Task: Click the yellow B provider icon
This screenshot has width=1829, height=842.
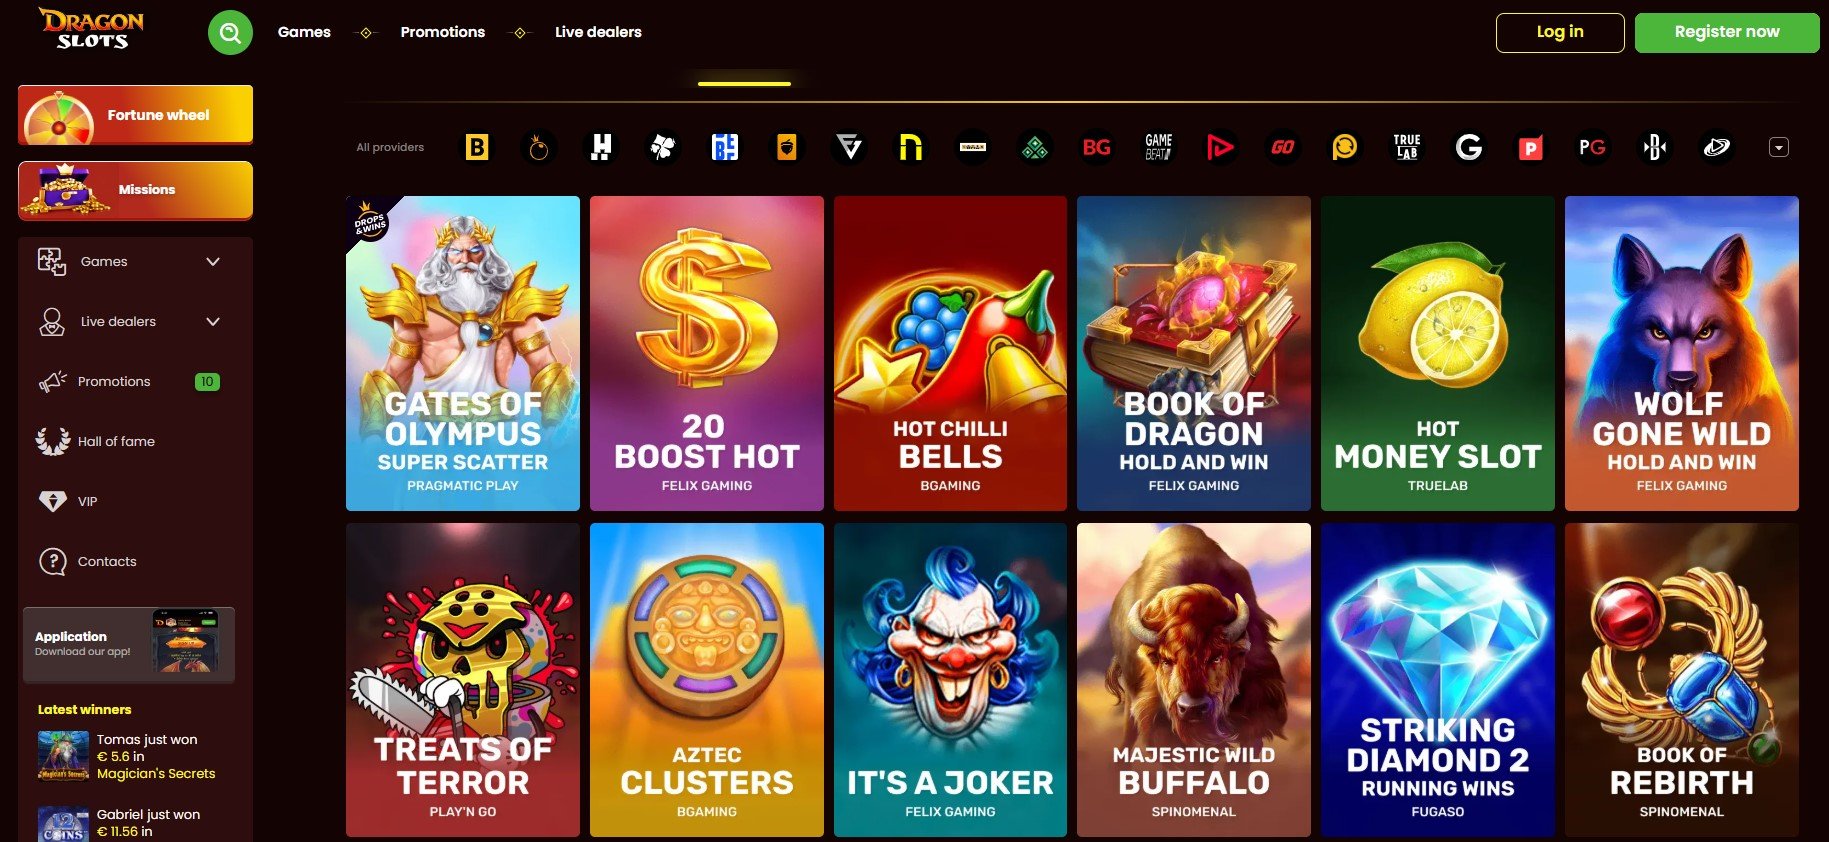Action: pyautogui.click(x=478, y=148)
